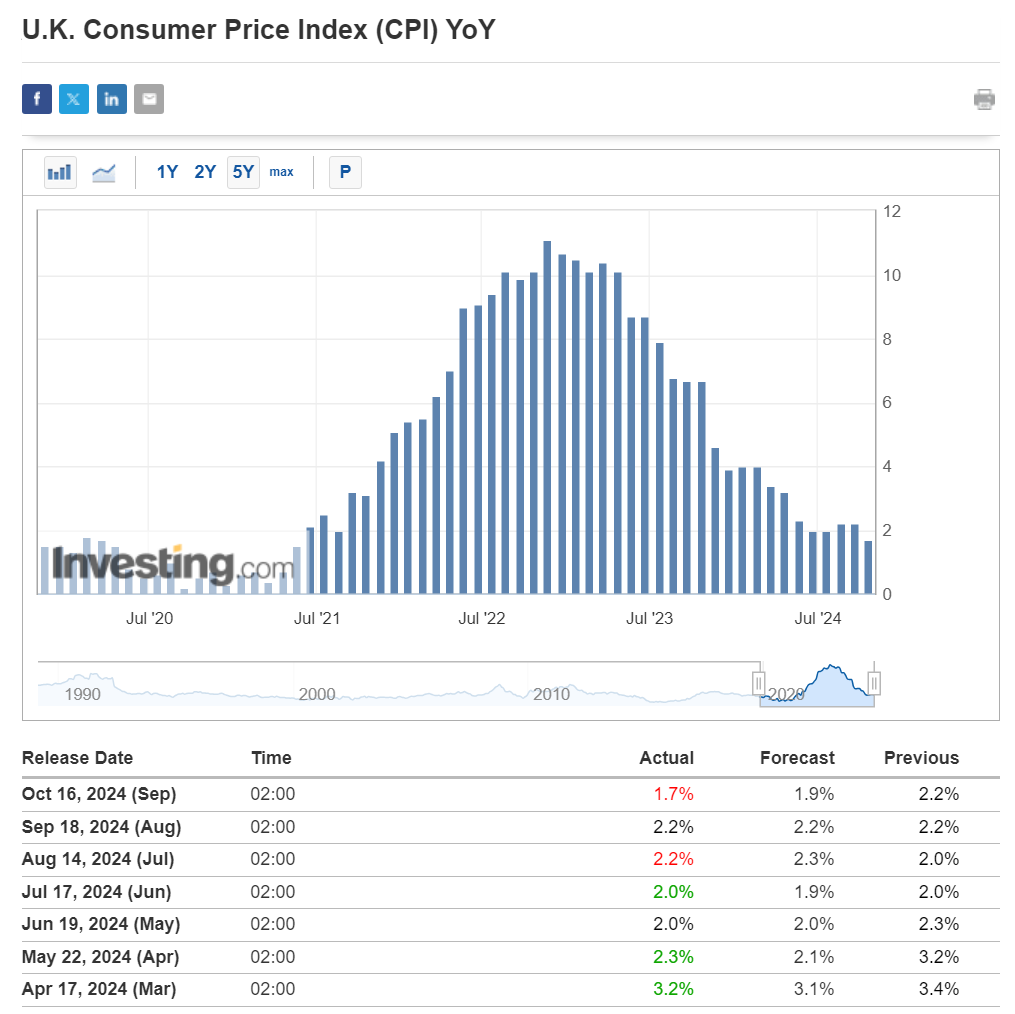
Task: Select the 2Y time range
Action: pyautogui.click(x=205, y=172)
